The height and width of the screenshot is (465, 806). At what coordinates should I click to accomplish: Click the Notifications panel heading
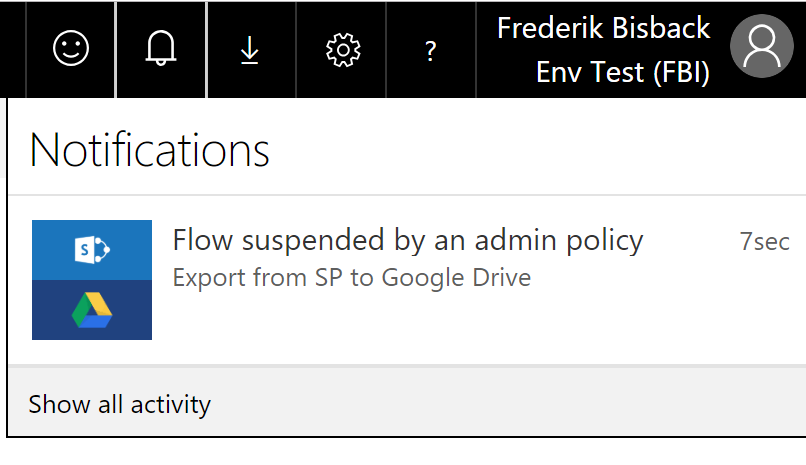pyautogui.click(x=150, y=150)
